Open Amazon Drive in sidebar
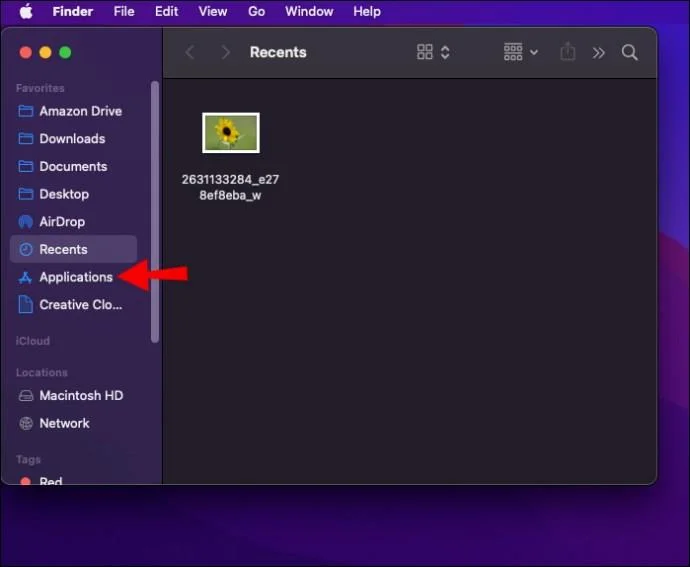Screen dimensions: 690x567 click(73, 111)
